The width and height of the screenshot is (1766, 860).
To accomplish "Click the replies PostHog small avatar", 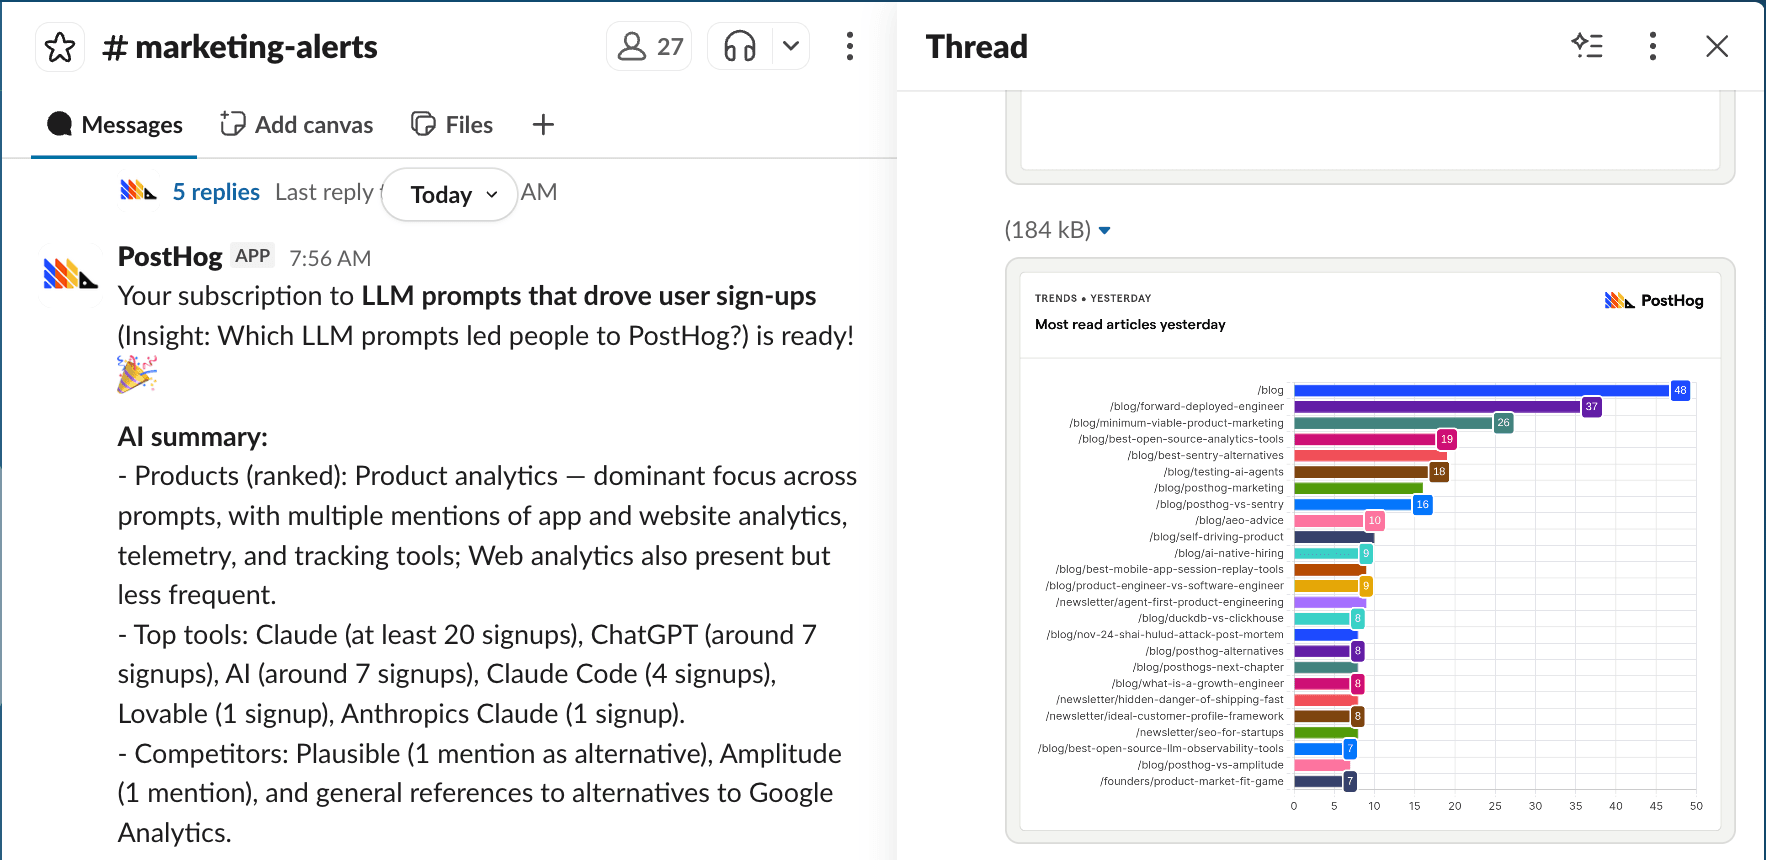I will coord(138,190).
